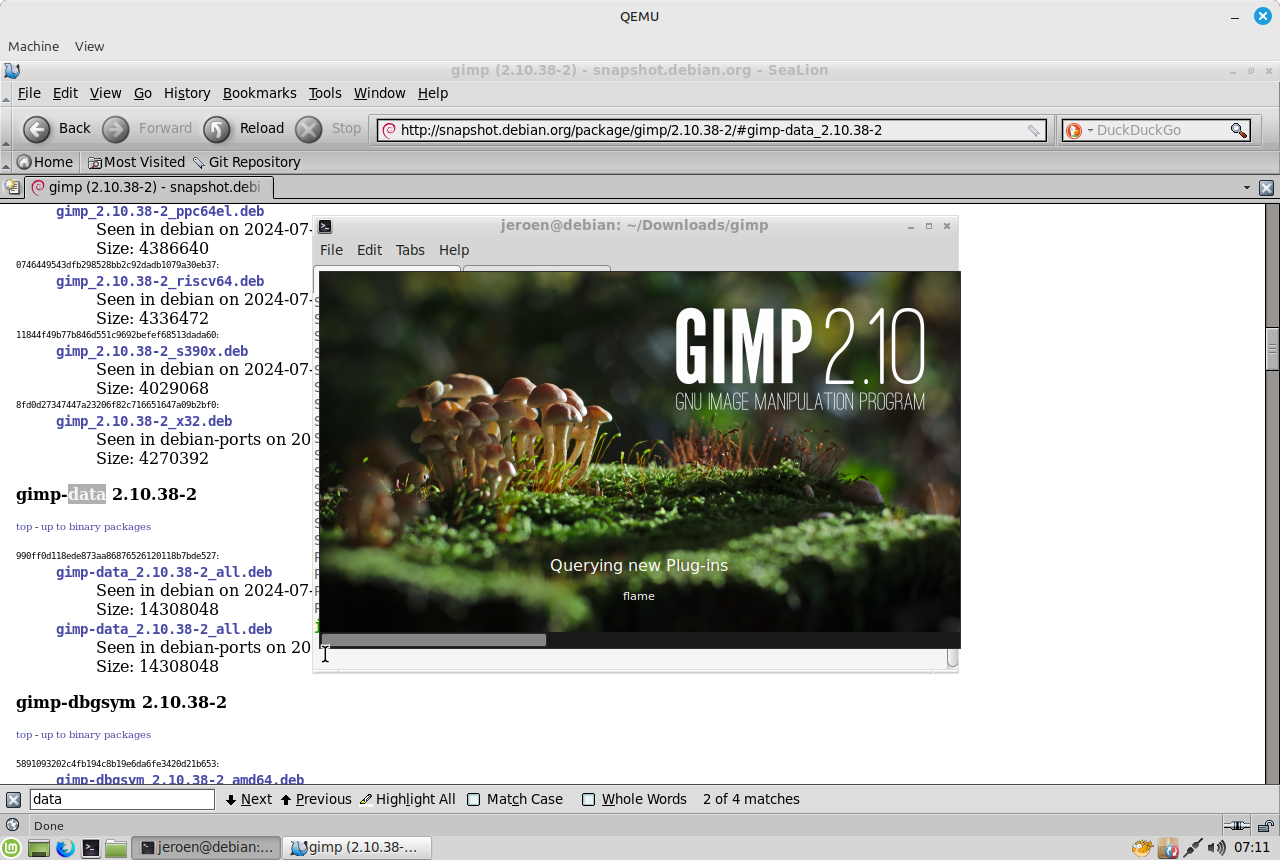Open the browser Go menu
1280x860 pixels.
[143, 93]
